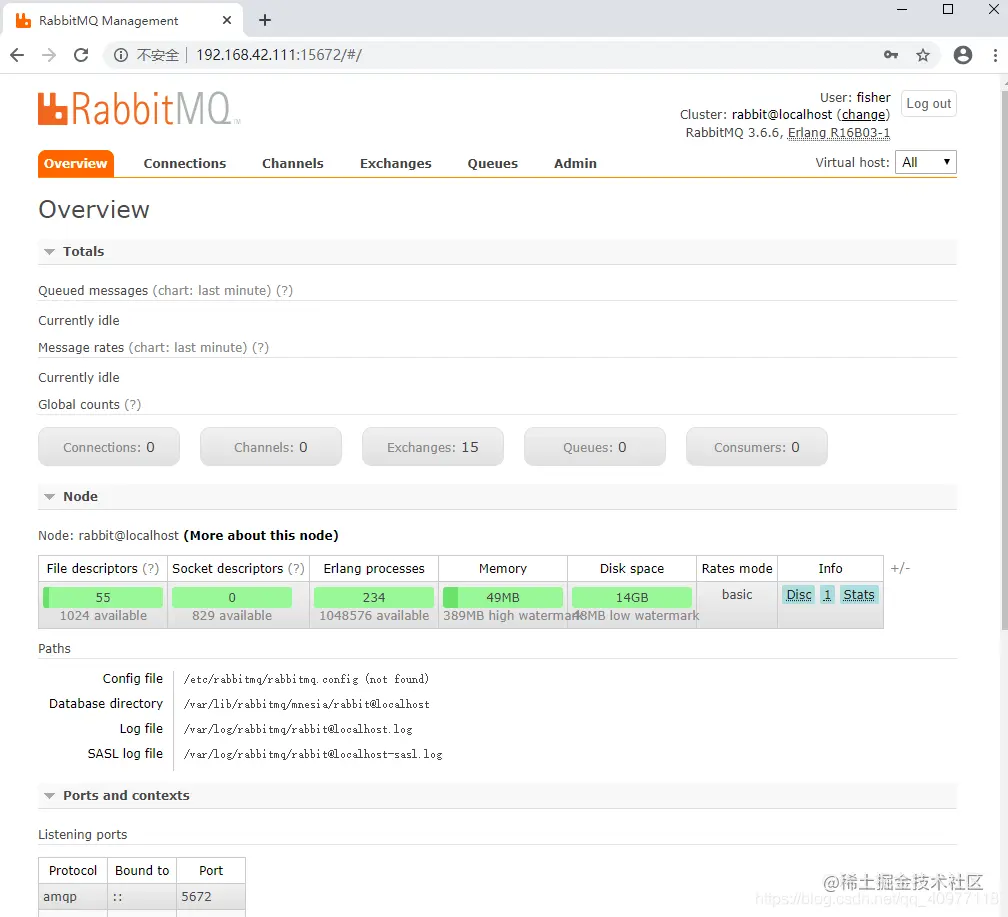Screen dimensions: 1008x917
Task: Click the Disc info tag
Action: (x=799, y=595)
